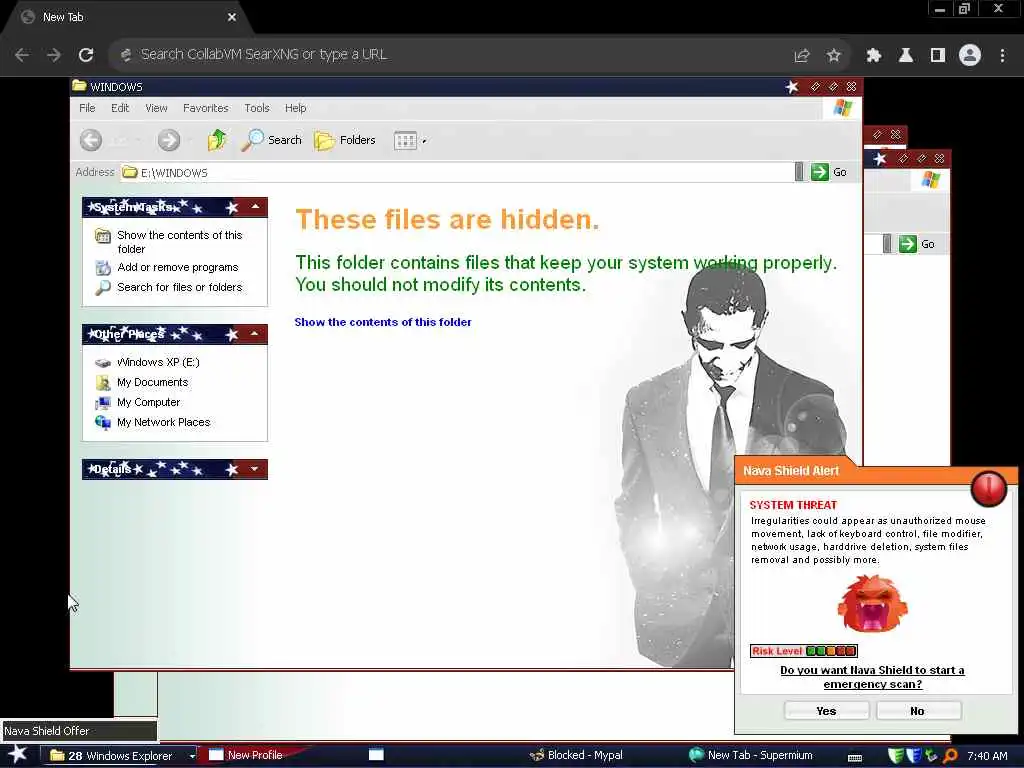Click the green shield tray icon
Image resolution: width=1024 pixels, height=768 pixels.
(896, 756)
